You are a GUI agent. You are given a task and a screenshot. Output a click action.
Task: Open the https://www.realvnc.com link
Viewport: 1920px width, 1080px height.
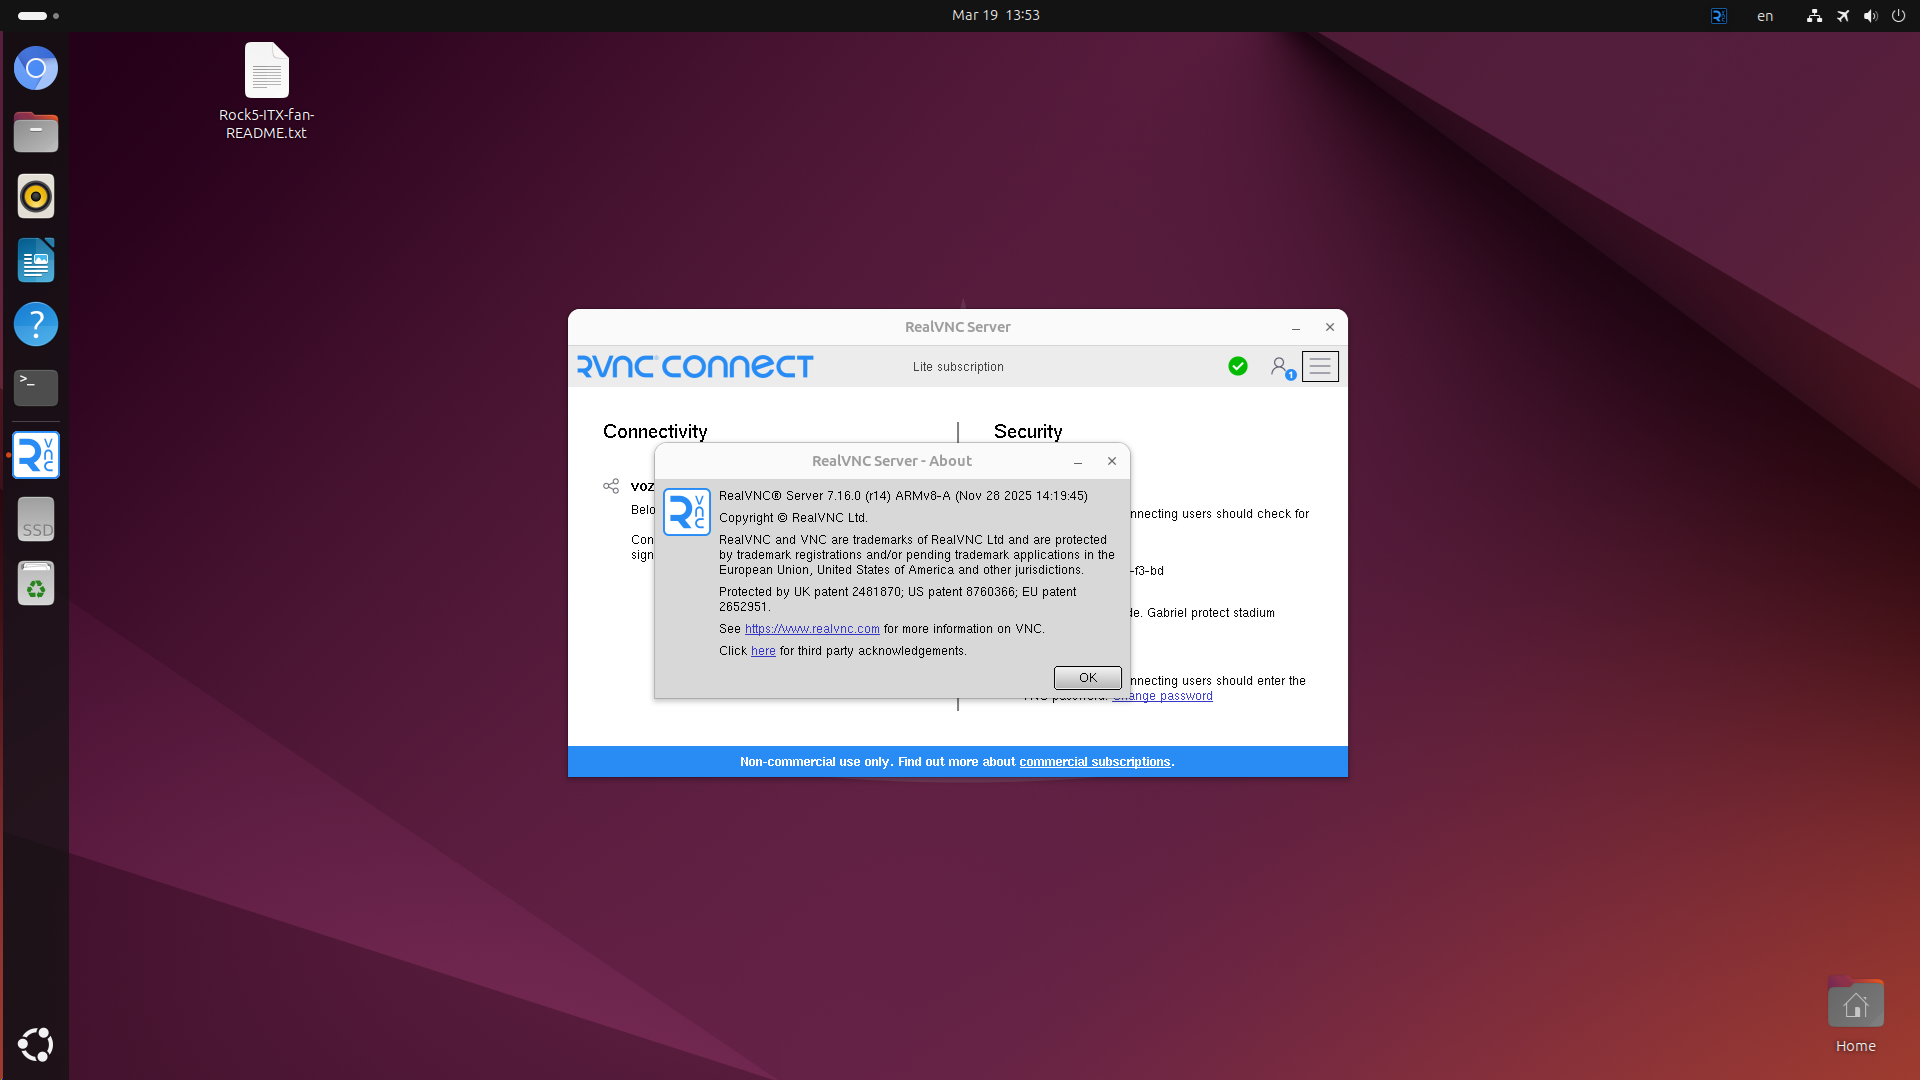(x=812, y=629)
